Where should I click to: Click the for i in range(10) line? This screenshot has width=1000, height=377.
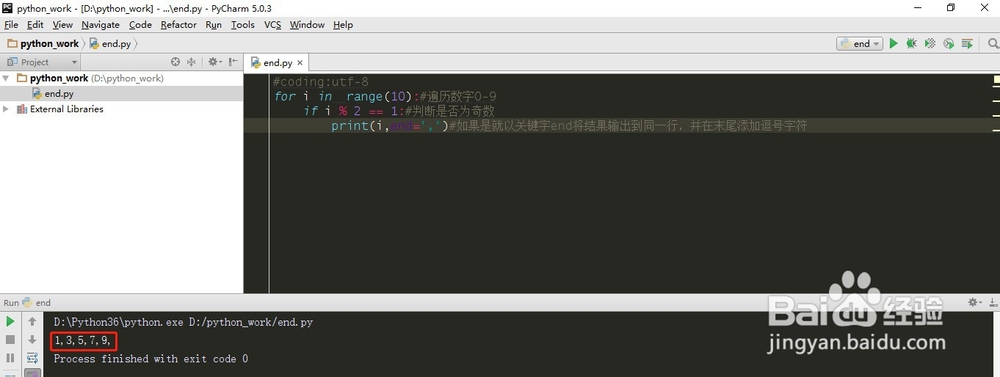385,96
